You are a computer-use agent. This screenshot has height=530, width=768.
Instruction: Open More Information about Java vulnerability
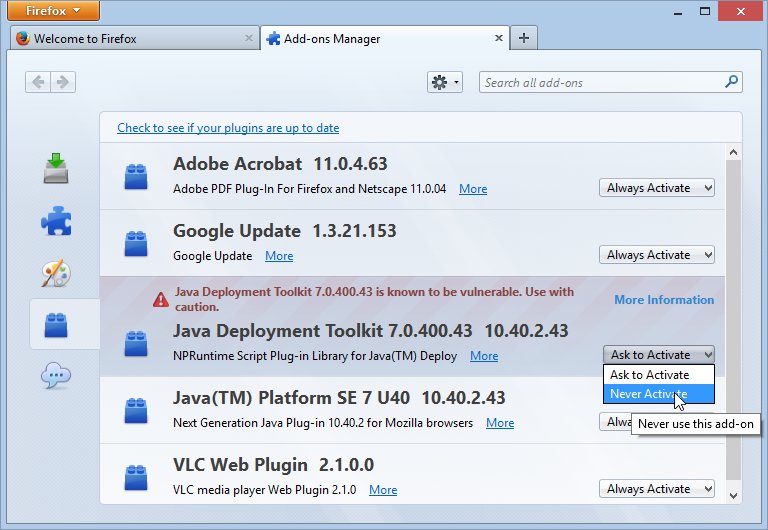[664, 300]
